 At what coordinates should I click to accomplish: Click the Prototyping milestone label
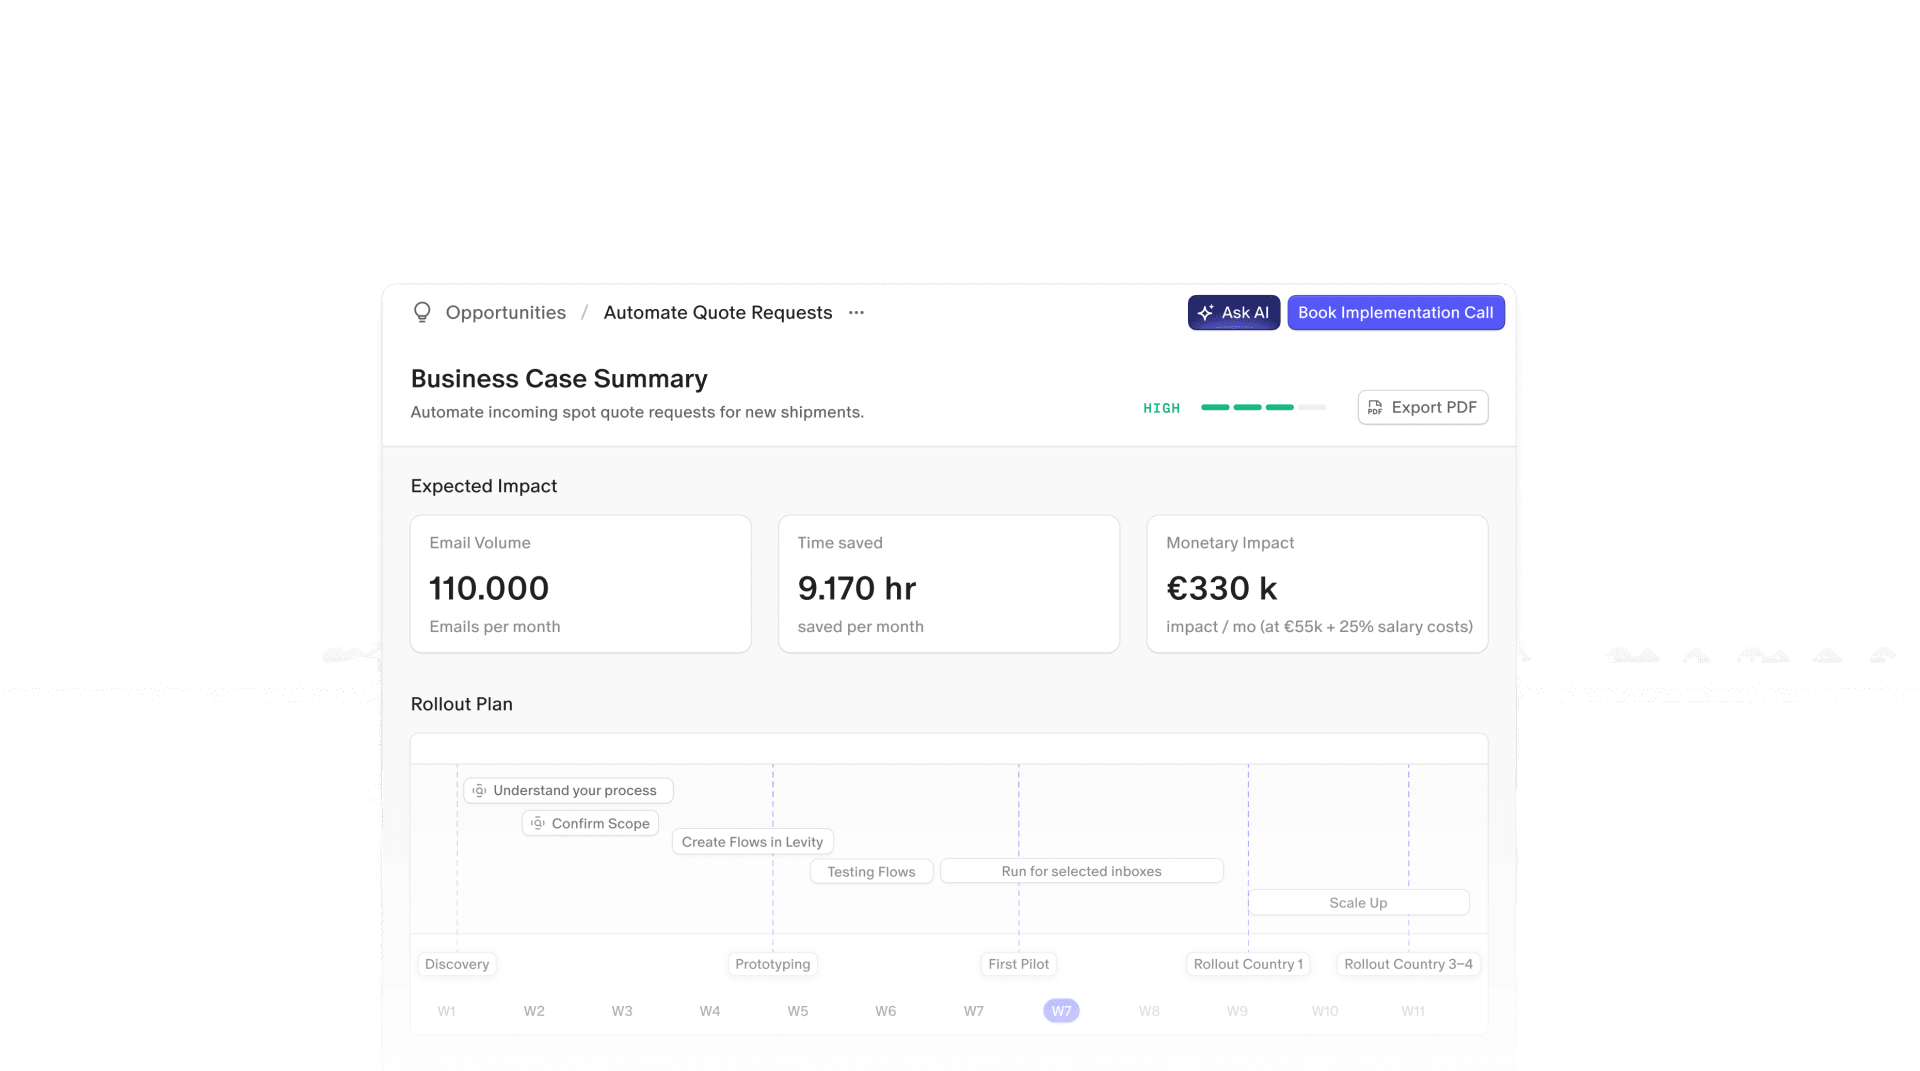[773, 965]
